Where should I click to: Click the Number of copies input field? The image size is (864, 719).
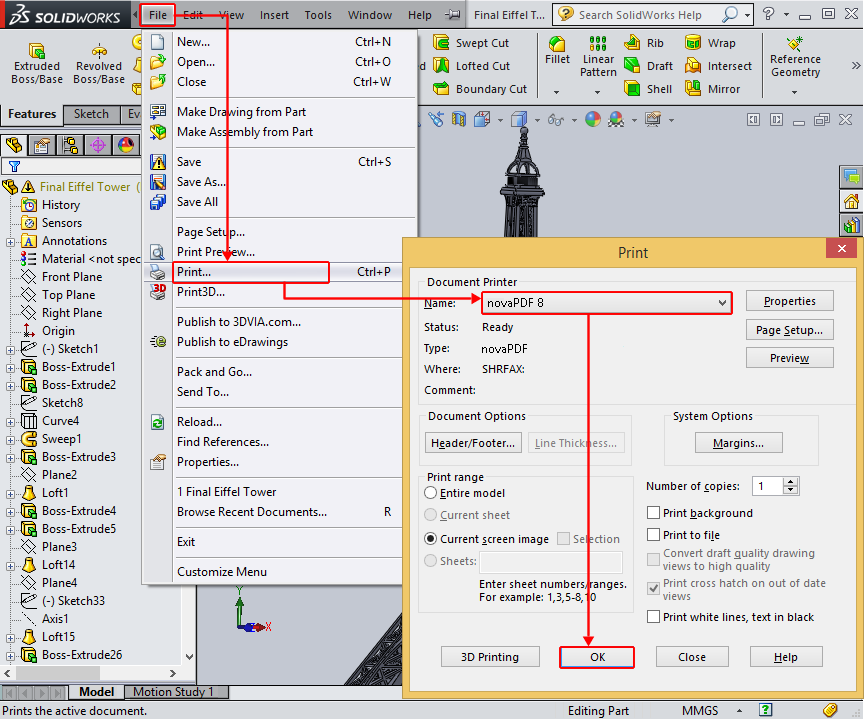[x=768, y=486]
